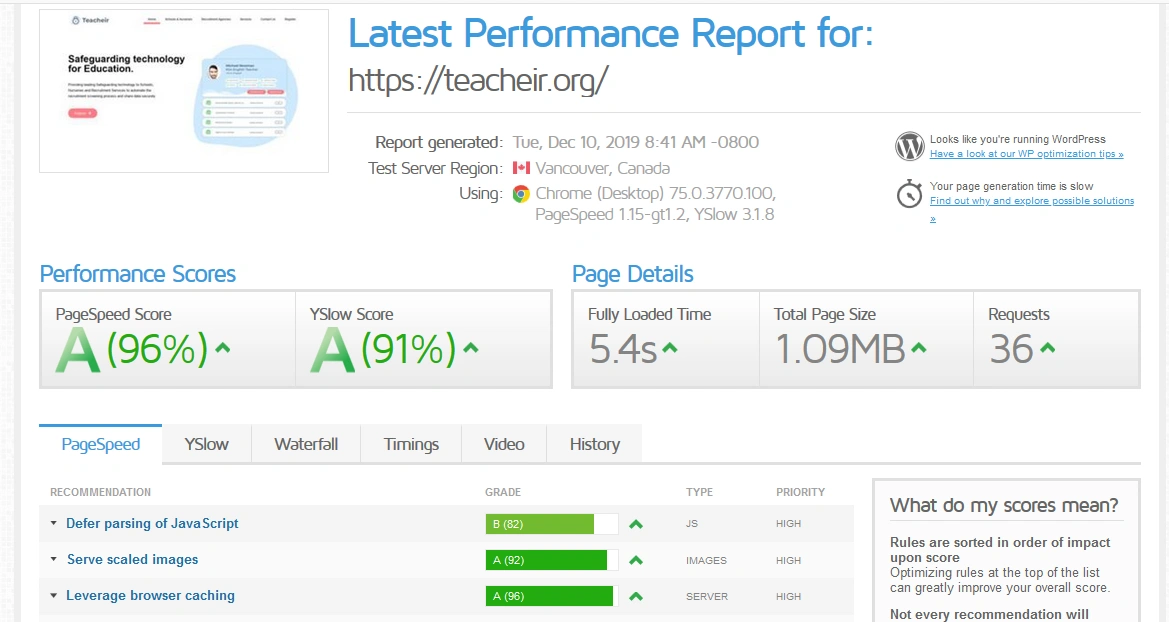Switch to the YSlow tab
The width and height of the screenshot is (1169, 622).
click(x=205, y=443)
